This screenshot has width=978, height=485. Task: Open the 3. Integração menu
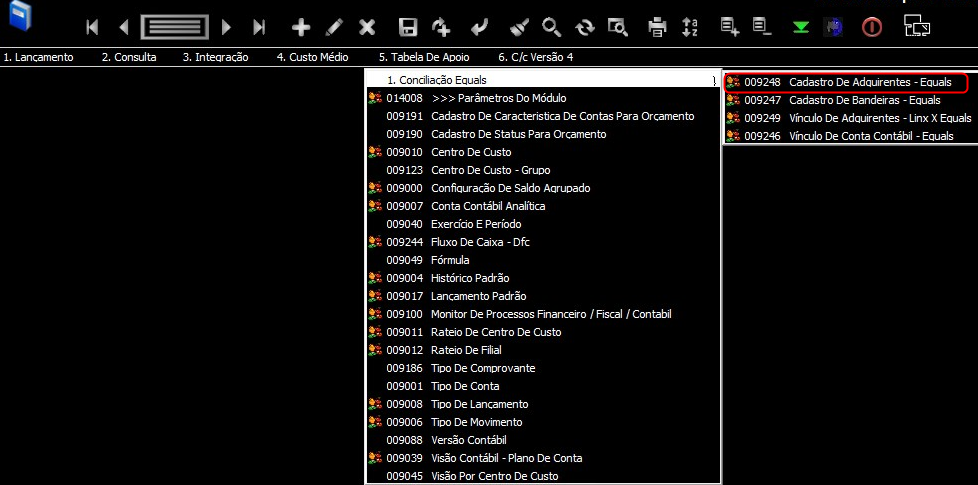215,57
